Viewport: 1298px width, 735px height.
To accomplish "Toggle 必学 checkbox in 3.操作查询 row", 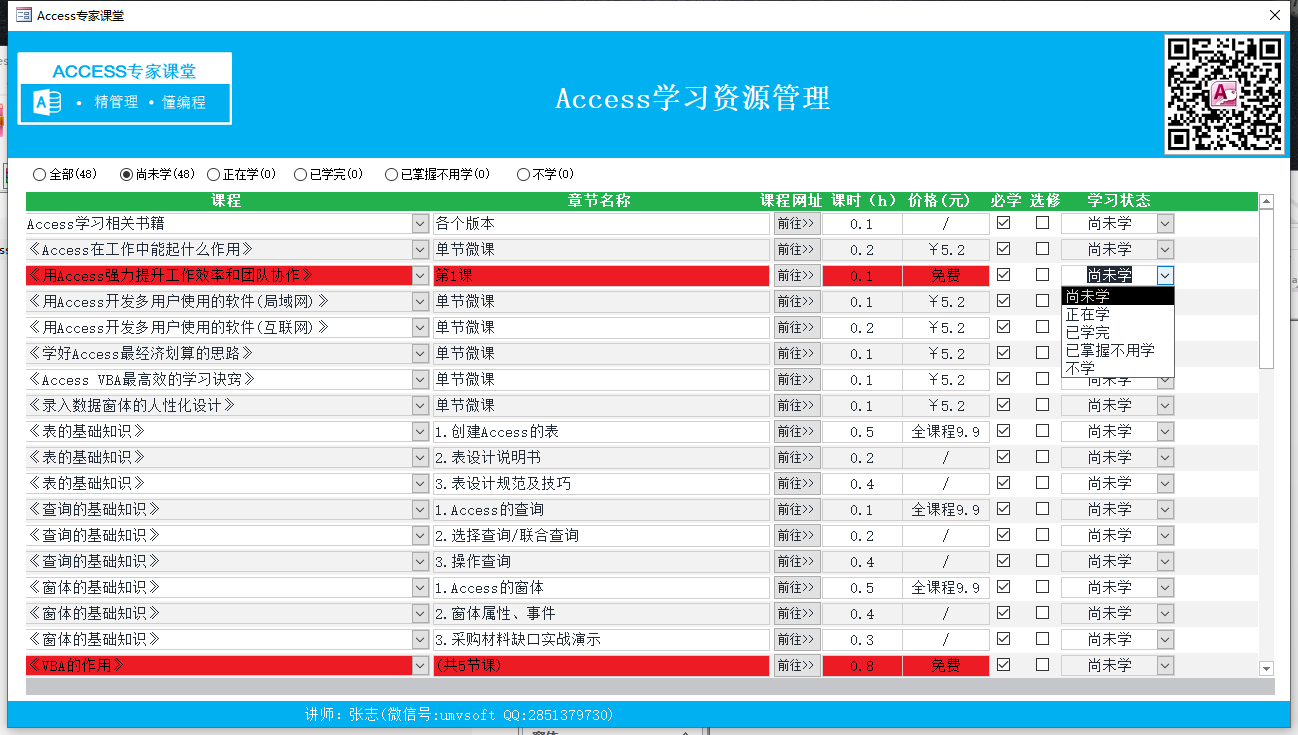I will pyautogui.click(x=1004, y=560).
